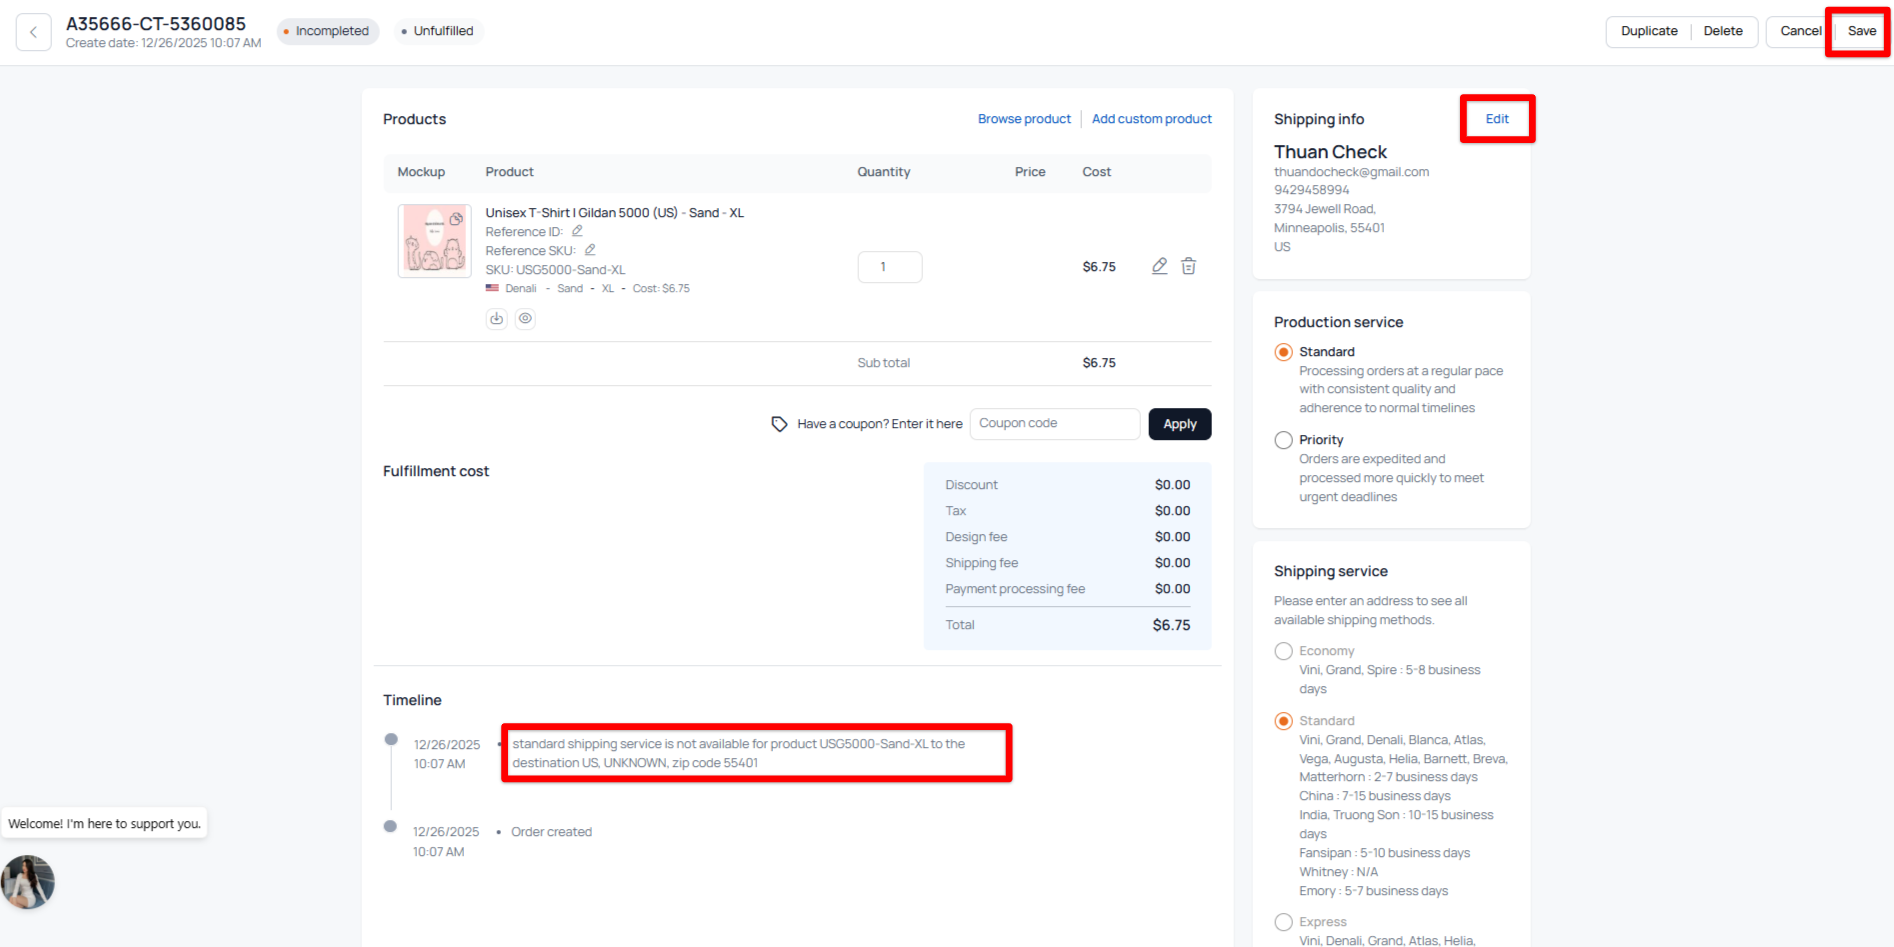Image resolution: width=1894 pixels, height=947 pixels.
Task: Edit the product line item with pencil icon
Action: point(1159,266)
